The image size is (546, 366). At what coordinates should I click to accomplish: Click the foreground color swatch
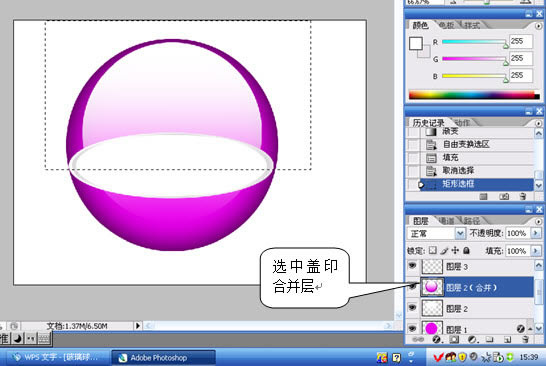(415, 44)
